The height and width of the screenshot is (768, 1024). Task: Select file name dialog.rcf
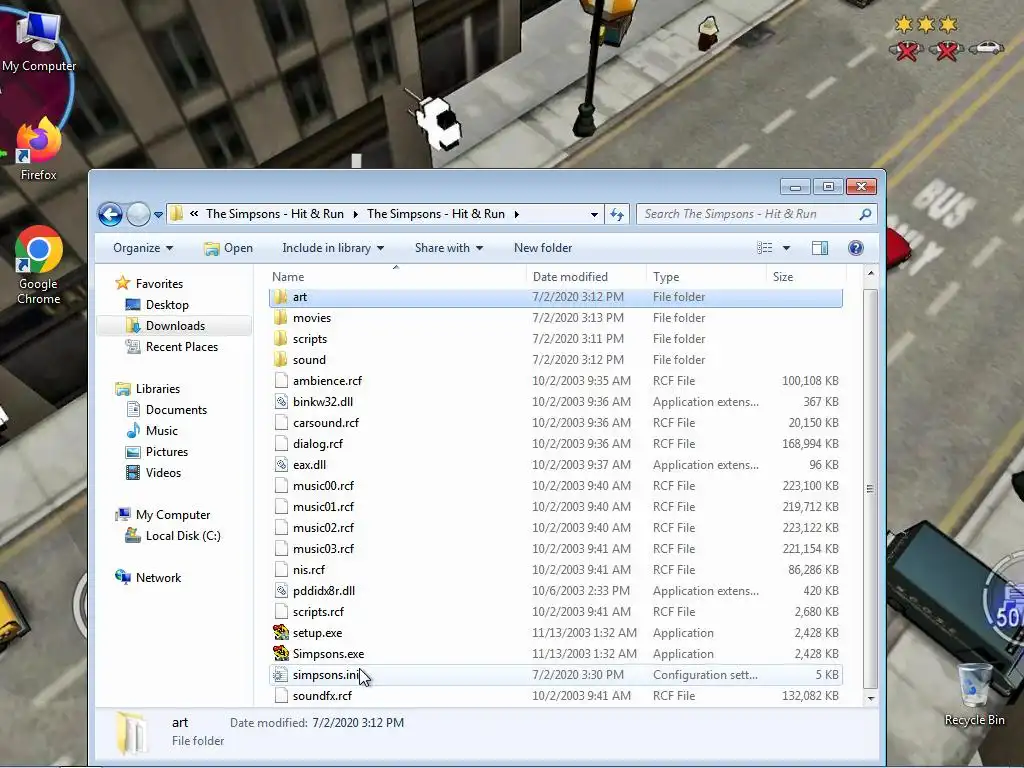click(318, 444)
